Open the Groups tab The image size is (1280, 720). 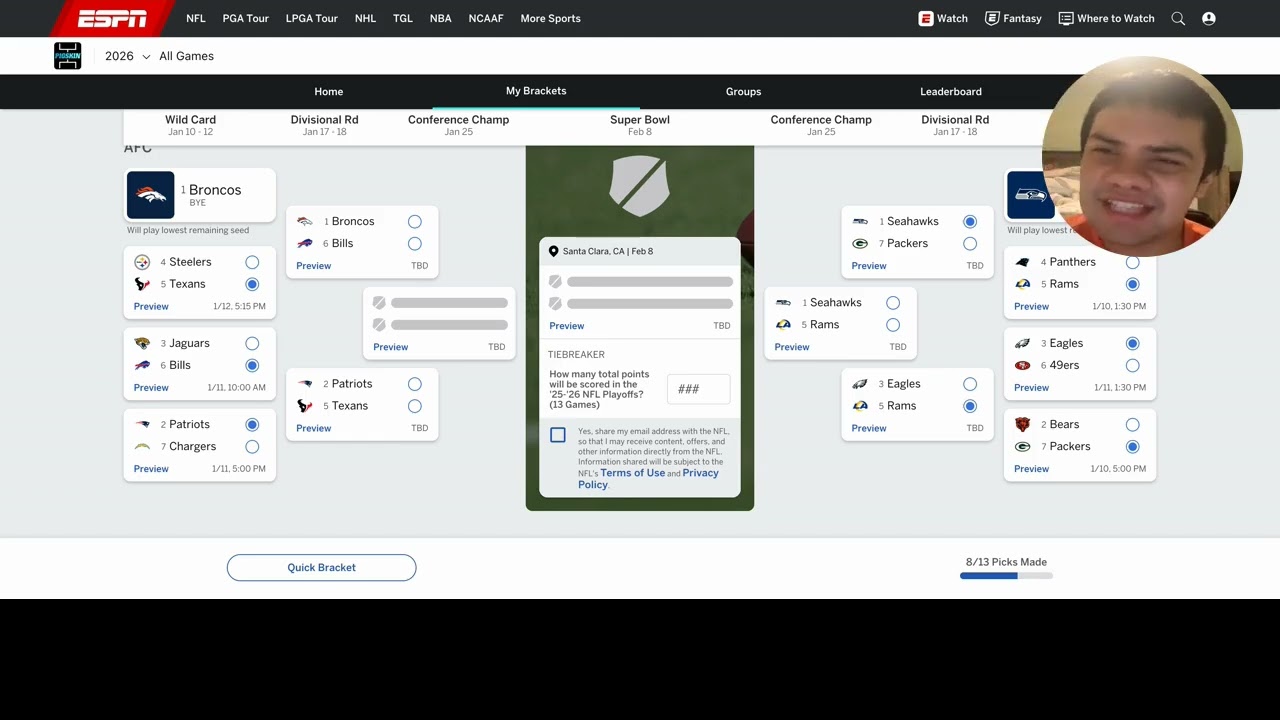[743, 91]
